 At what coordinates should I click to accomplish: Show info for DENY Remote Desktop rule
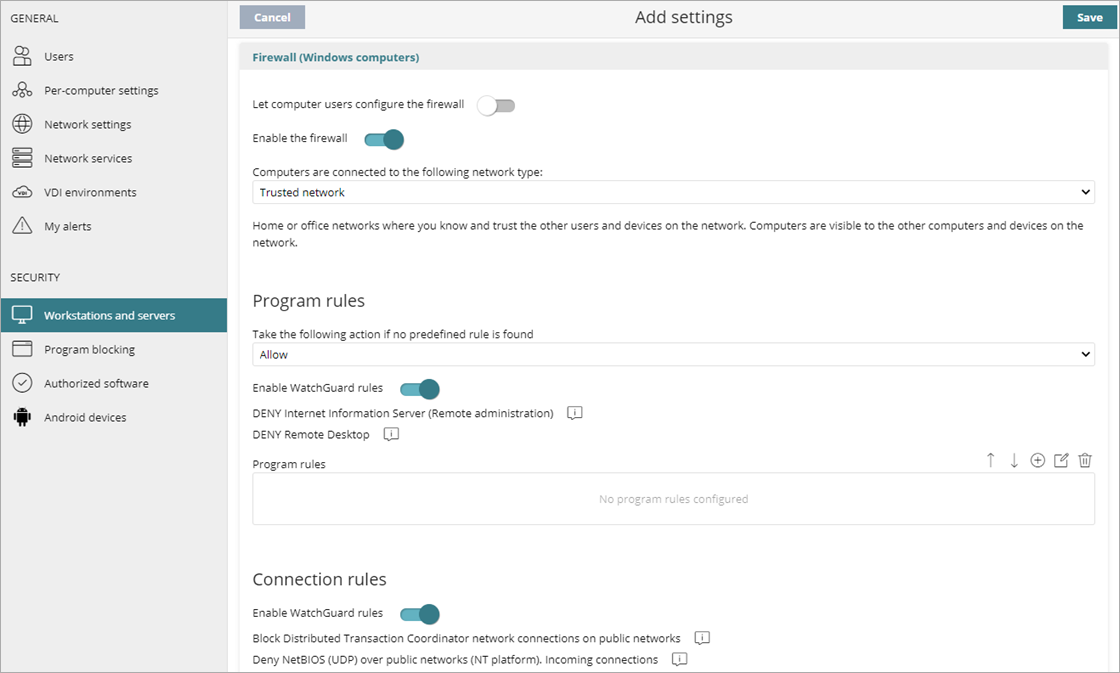[390, 434]
